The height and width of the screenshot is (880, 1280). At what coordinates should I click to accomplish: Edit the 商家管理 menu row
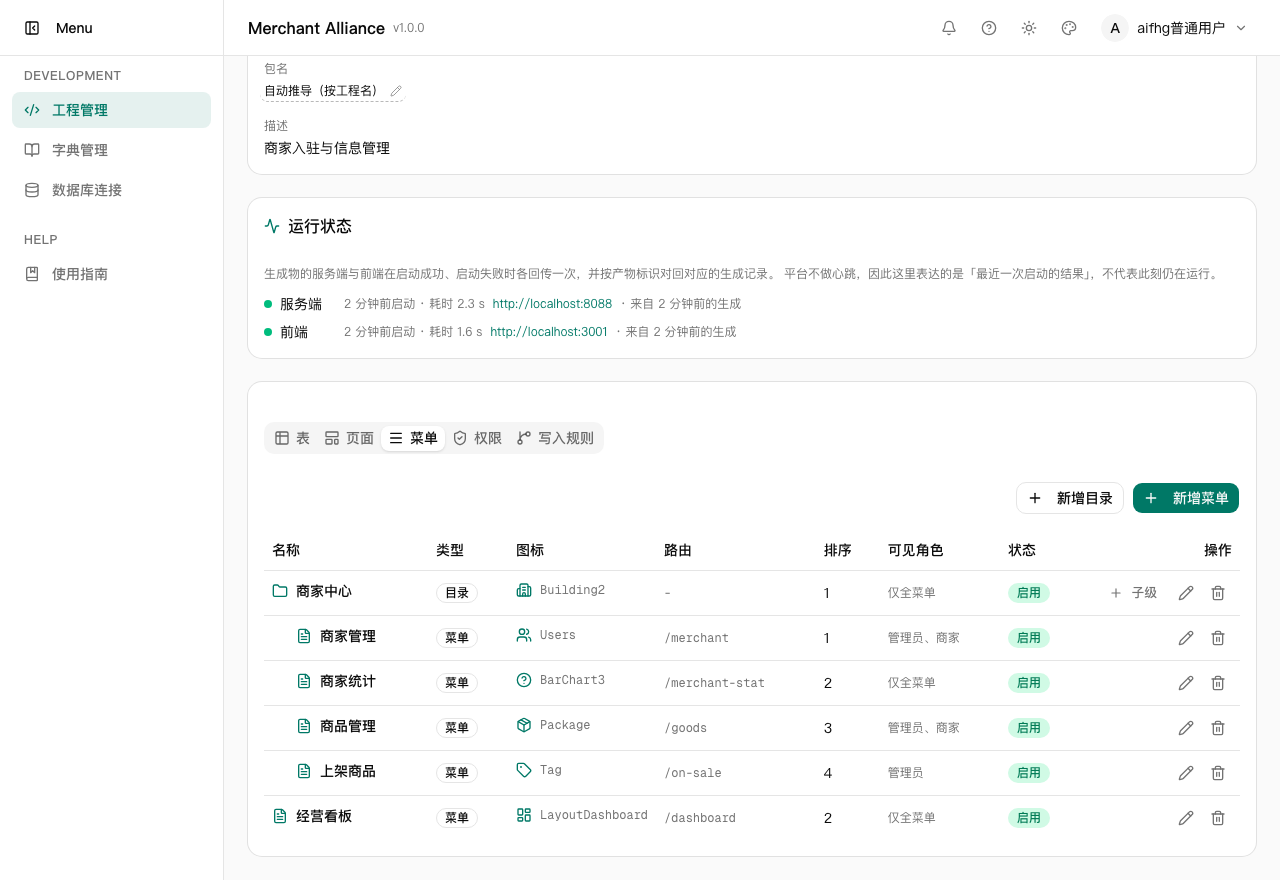pyautogui.click(x=1186, y=638)
